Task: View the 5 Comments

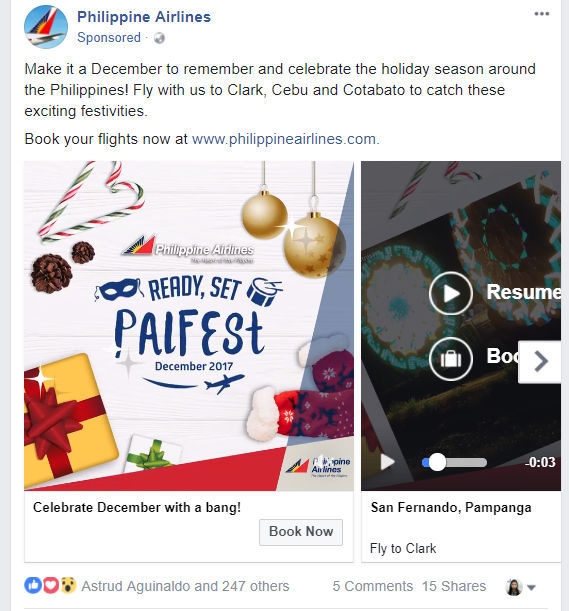Action: (x=373, y=586)
